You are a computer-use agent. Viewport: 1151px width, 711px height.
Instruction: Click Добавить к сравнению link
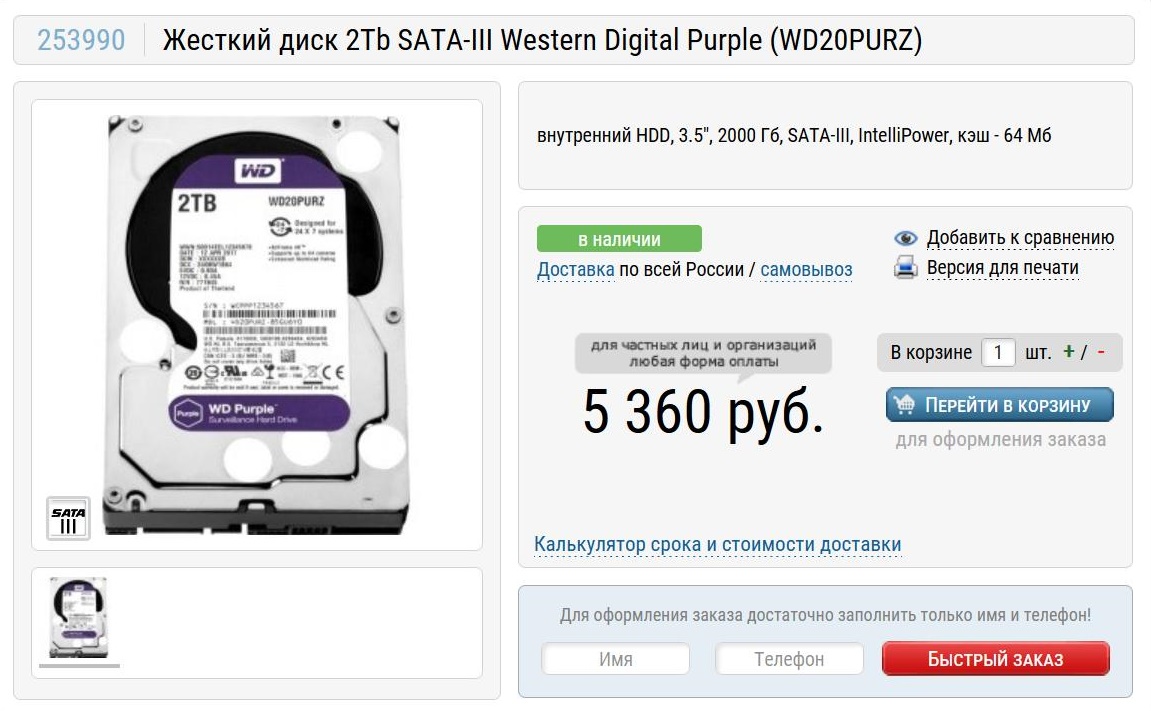click(x=1020, y=238)
